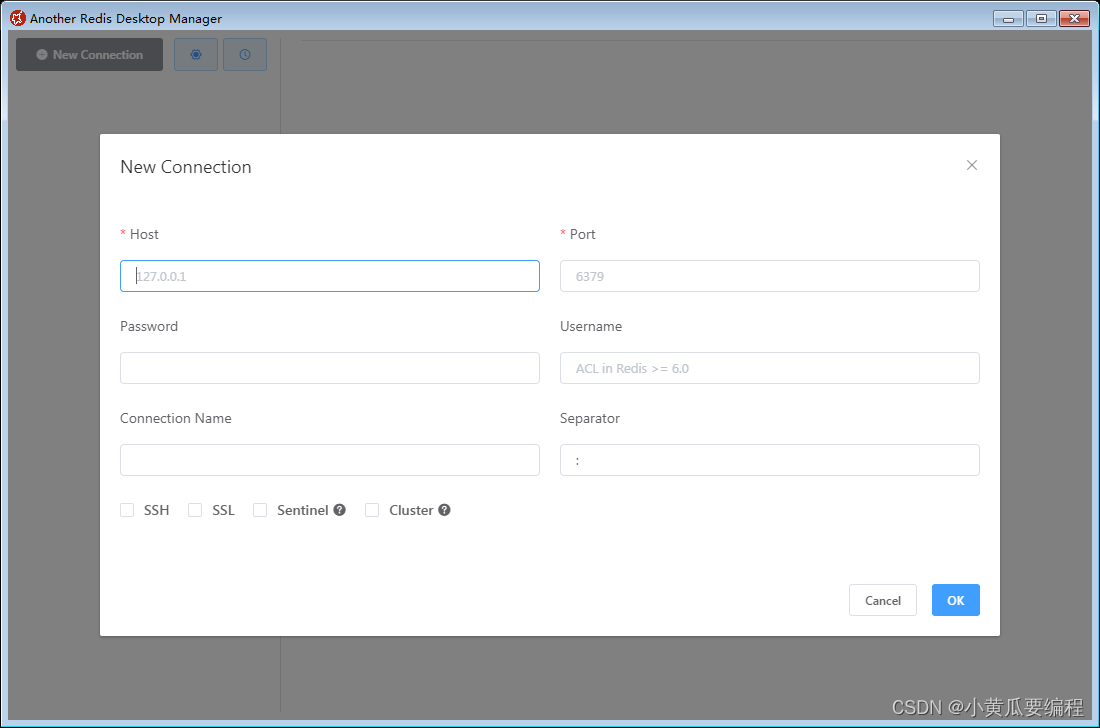Open the command log clock icon
Image resolution: width=1100 pixels, height=728 pixels.
245,55
